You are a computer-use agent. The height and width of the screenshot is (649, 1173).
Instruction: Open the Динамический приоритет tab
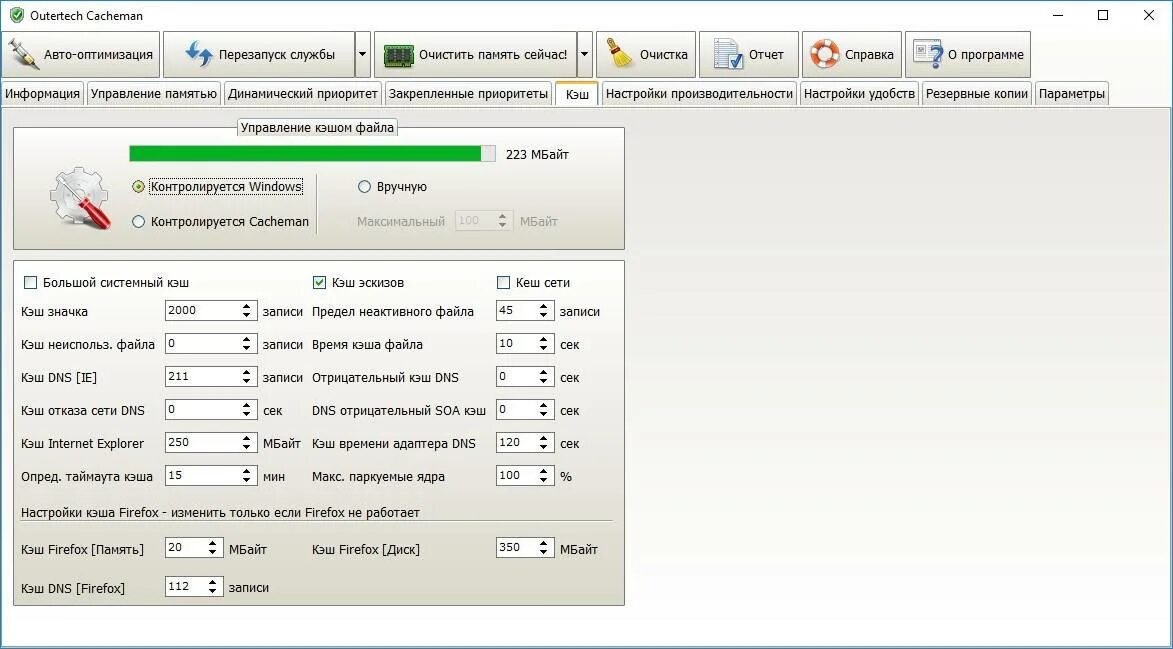303,93
